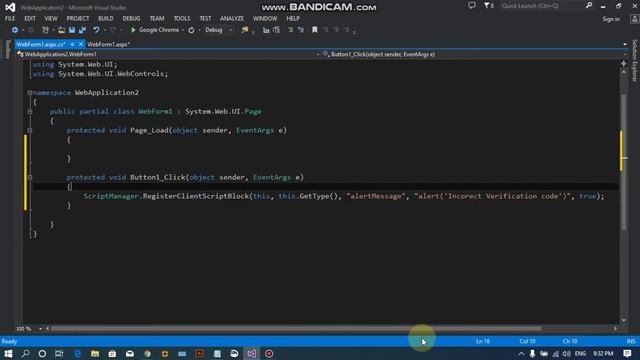
Task: Click the Visual Studio logo in title bar
Action: pyautogui.click(x=10, y=7)
